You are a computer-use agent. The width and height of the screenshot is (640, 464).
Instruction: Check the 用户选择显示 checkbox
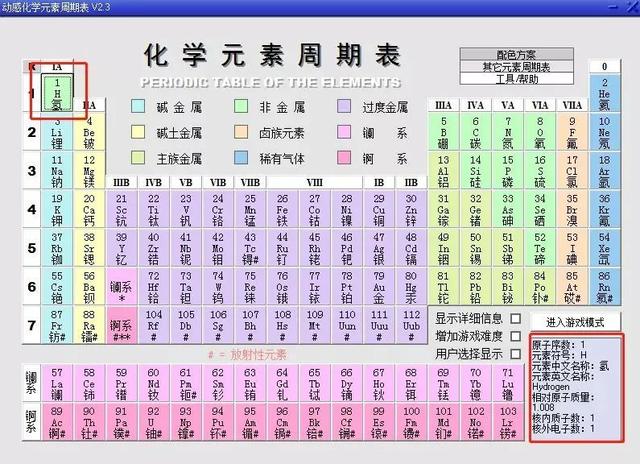click(516, 354)
